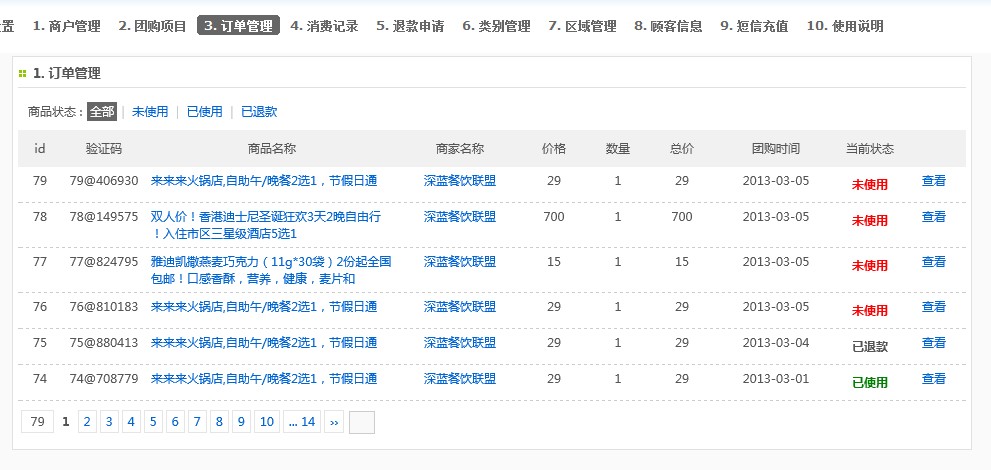
Task: Go to page 2 of orders
Action: (x=87, y=421)
